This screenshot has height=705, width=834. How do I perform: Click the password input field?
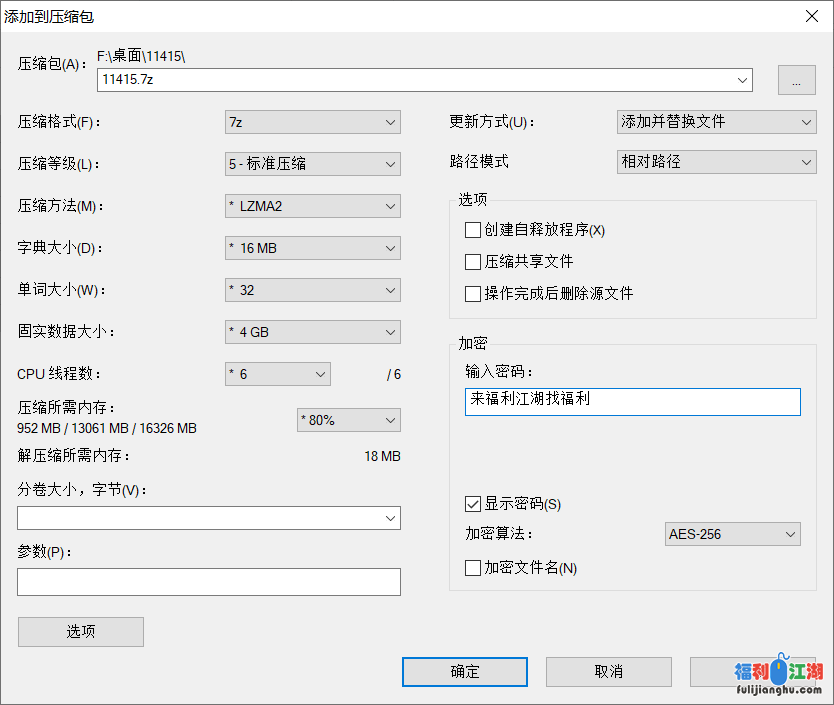632,401
